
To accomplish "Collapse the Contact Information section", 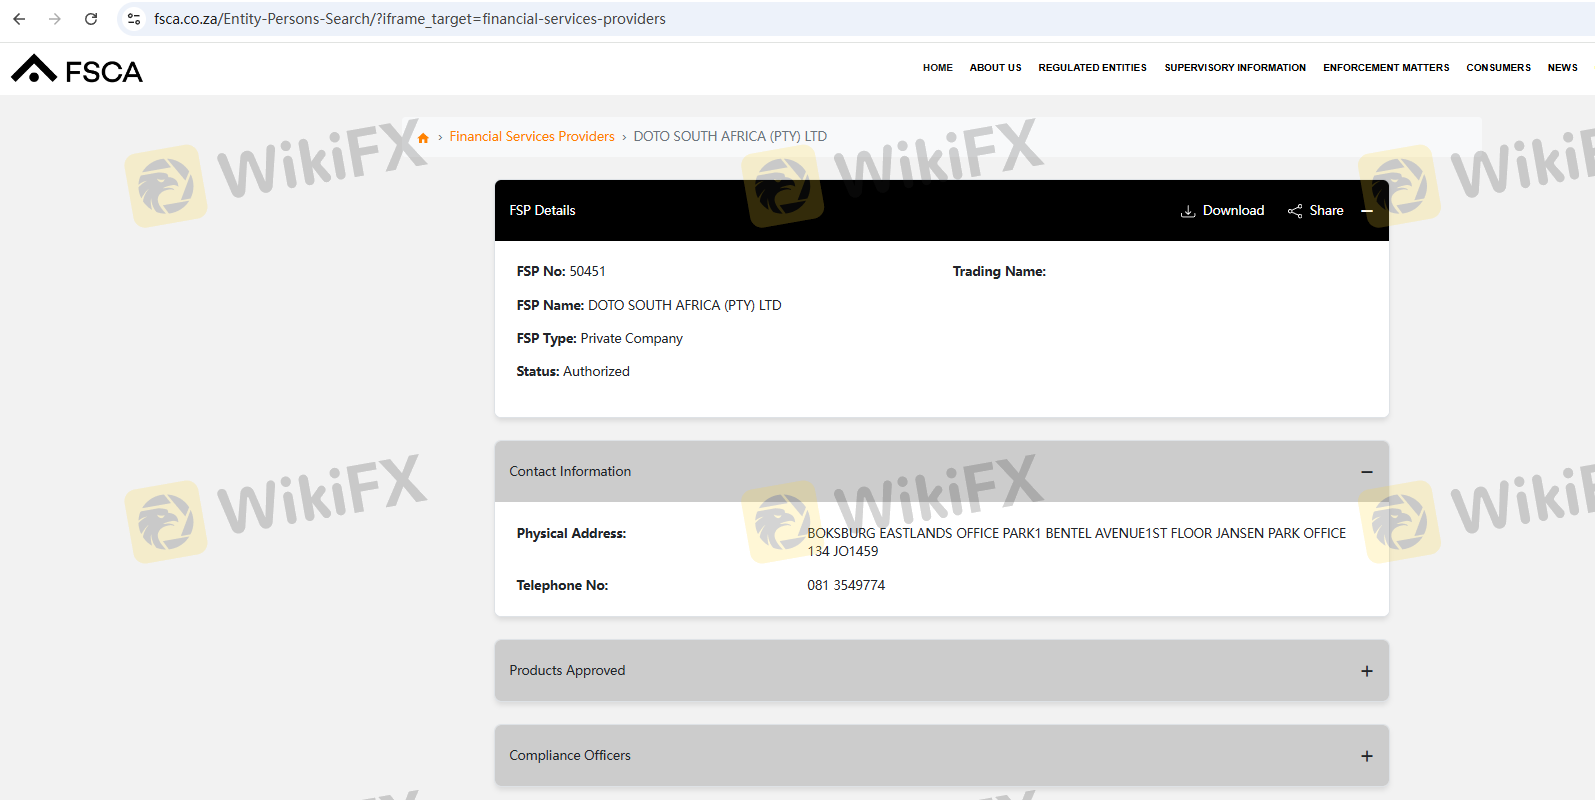I will (x=1367, y=472).
